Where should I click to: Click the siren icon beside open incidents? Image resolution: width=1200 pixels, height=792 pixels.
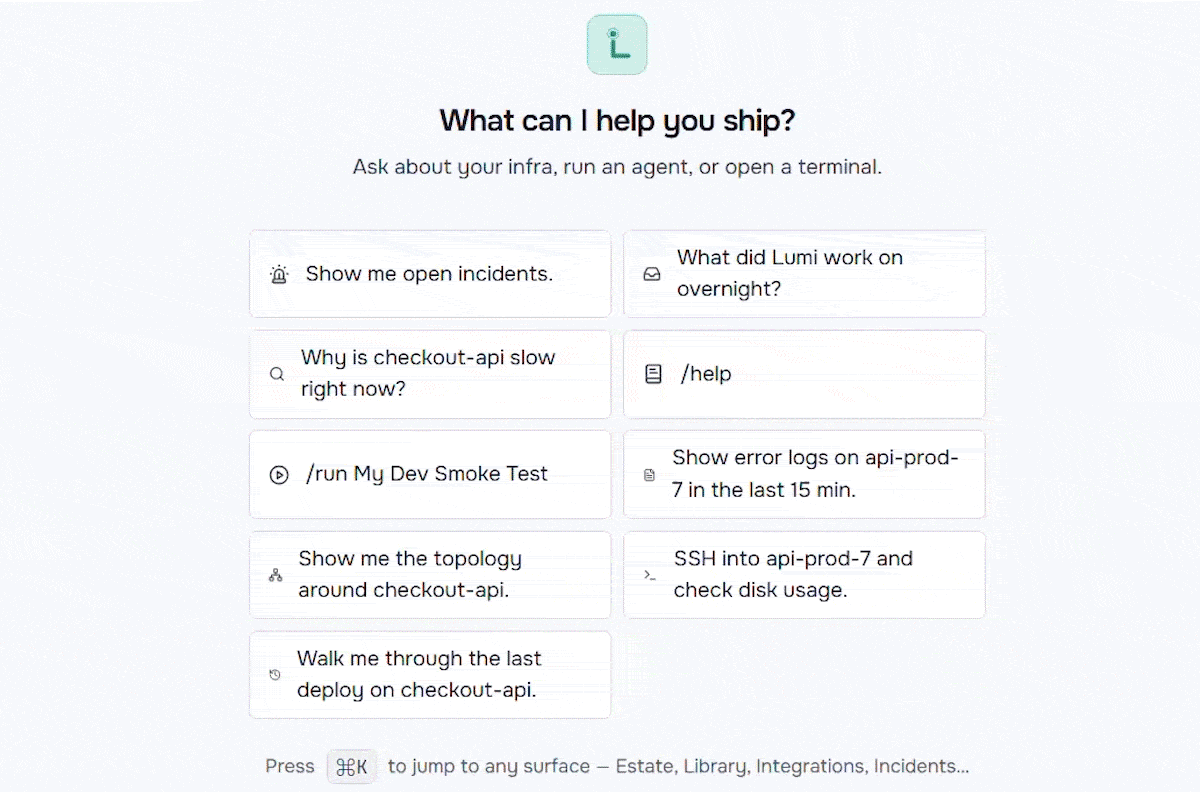point(279,274)
